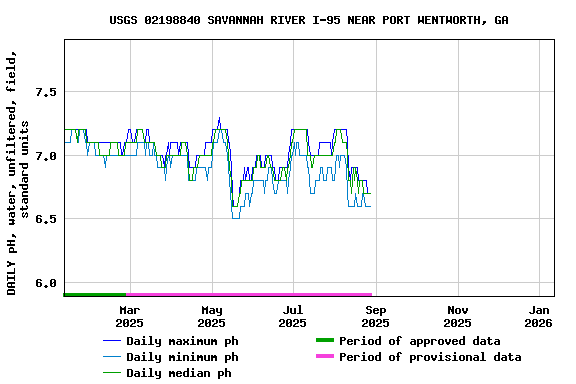Click the 7.3 pH peak in early May

point(219,118)
